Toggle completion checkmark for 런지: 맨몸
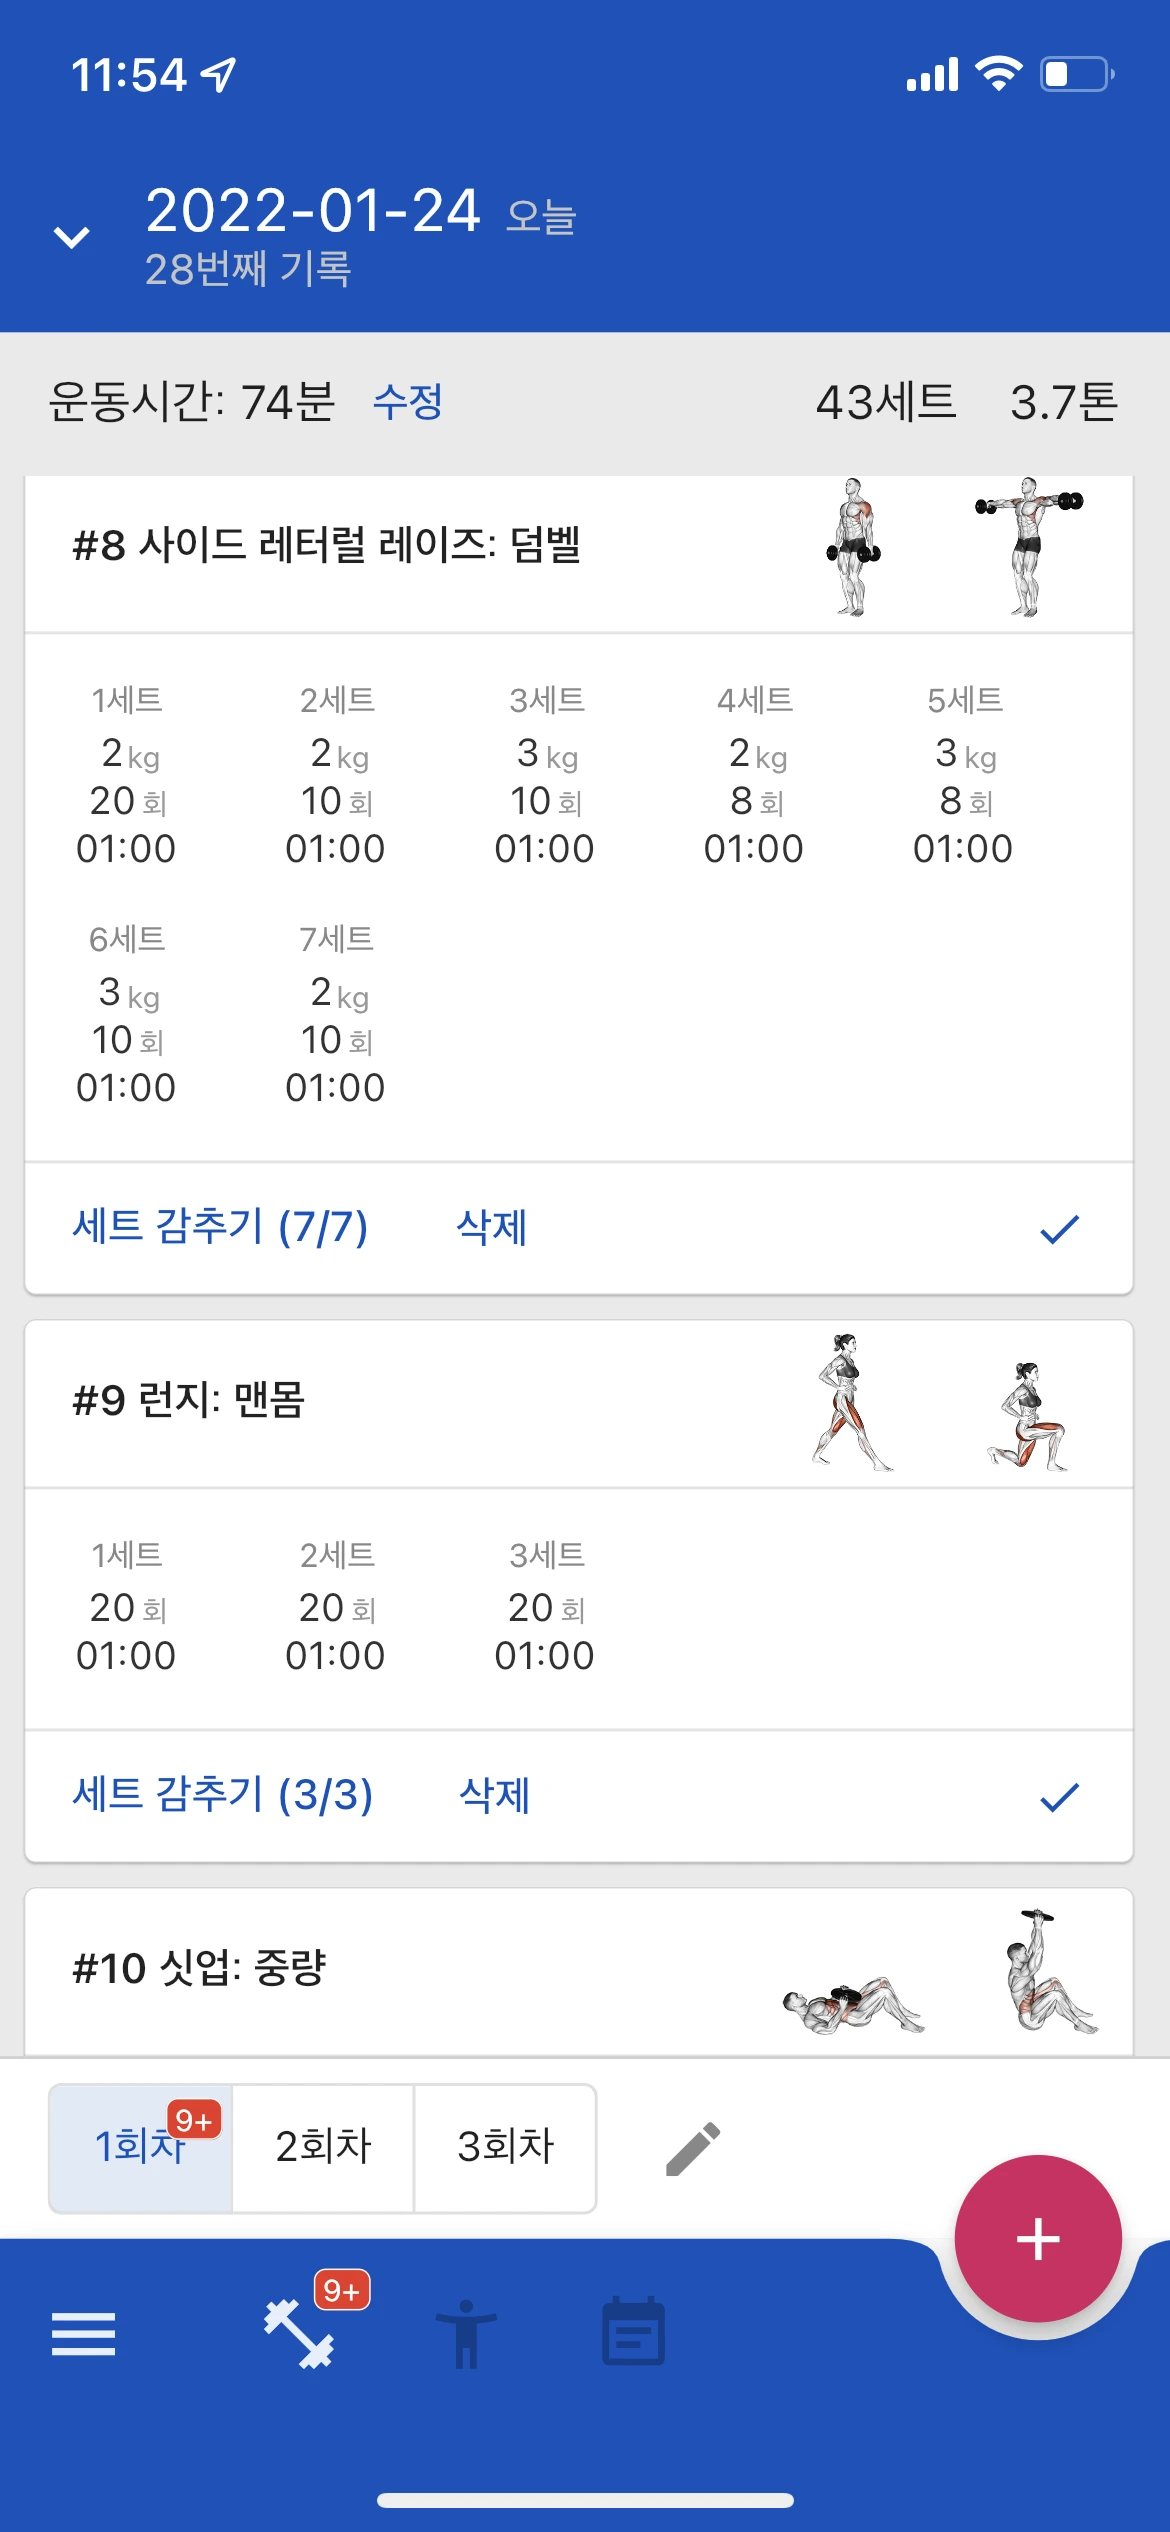Screen dimensions: 1170x2532 [1059, 1797]
